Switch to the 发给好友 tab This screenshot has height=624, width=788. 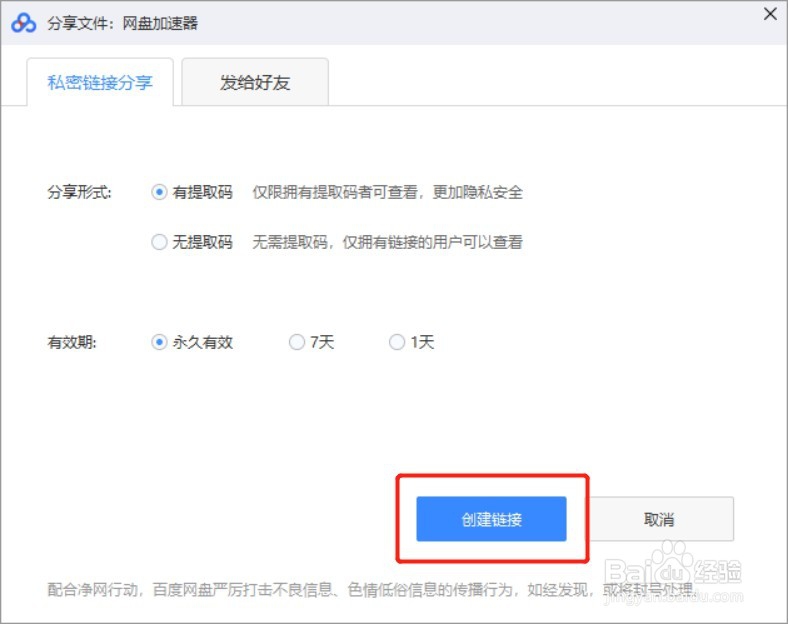point(255,82)
